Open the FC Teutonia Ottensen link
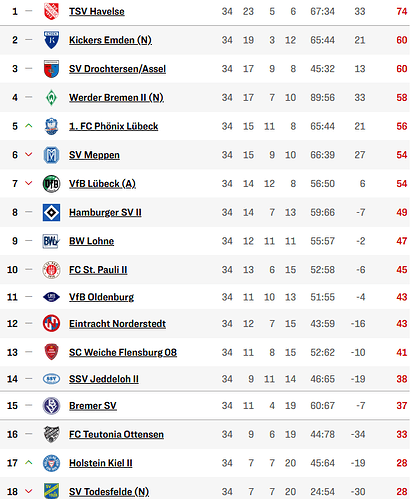 (116, 434)
